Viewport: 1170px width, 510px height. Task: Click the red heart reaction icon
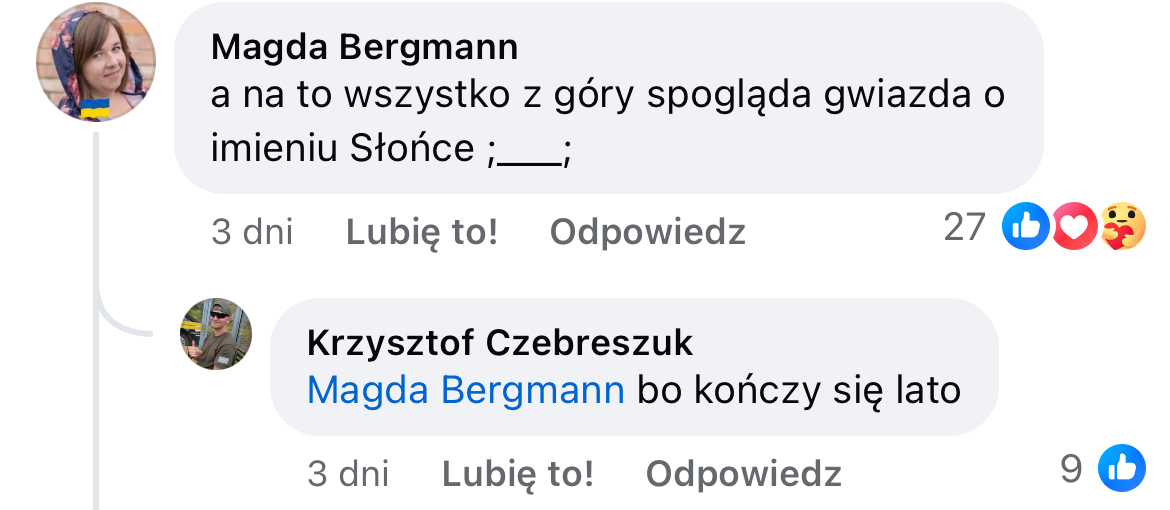[1075, 229]
